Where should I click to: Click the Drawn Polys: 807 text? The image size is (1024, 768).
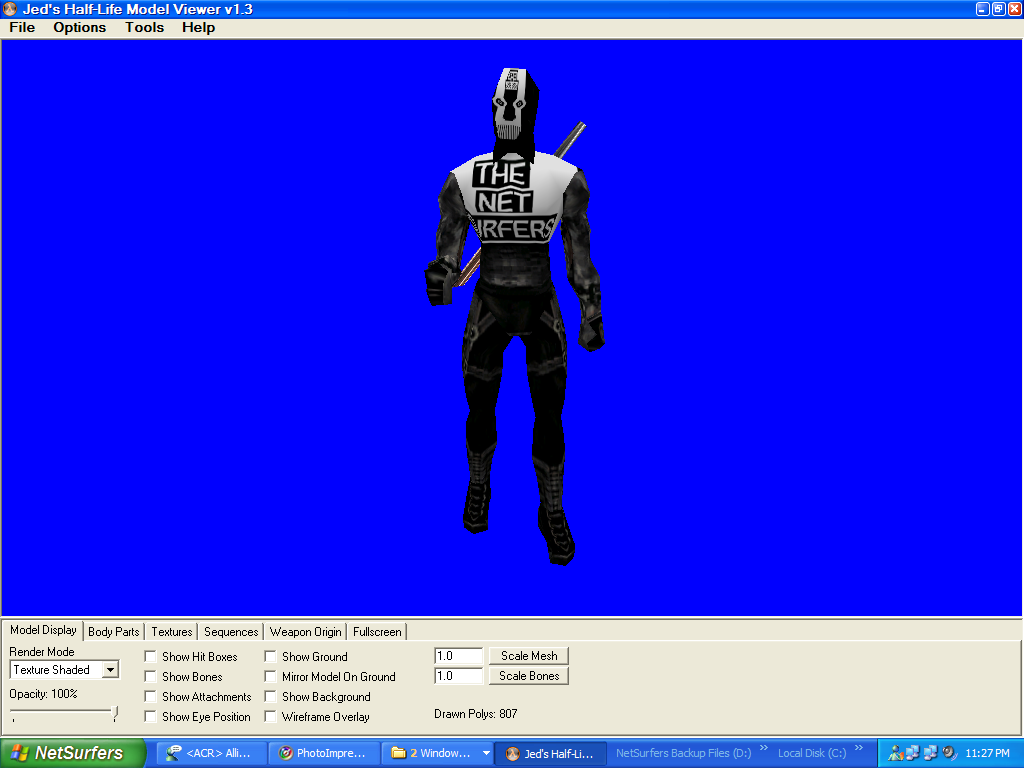point(475,714)
